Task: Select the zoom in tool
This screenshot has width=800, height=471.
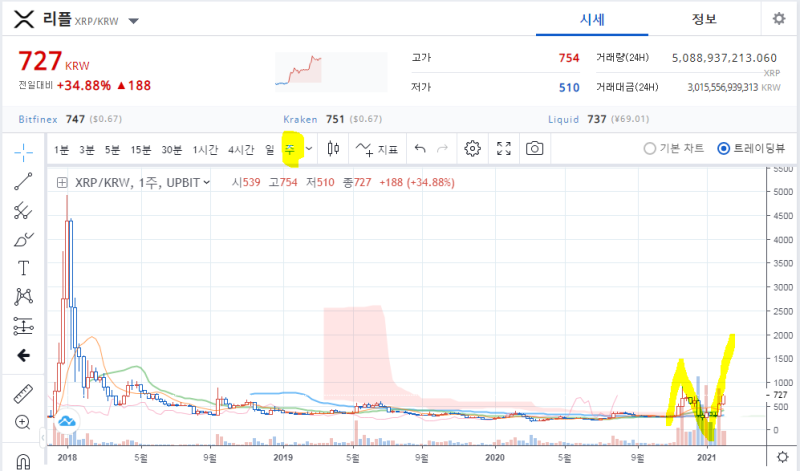Action: coord(23,422)
